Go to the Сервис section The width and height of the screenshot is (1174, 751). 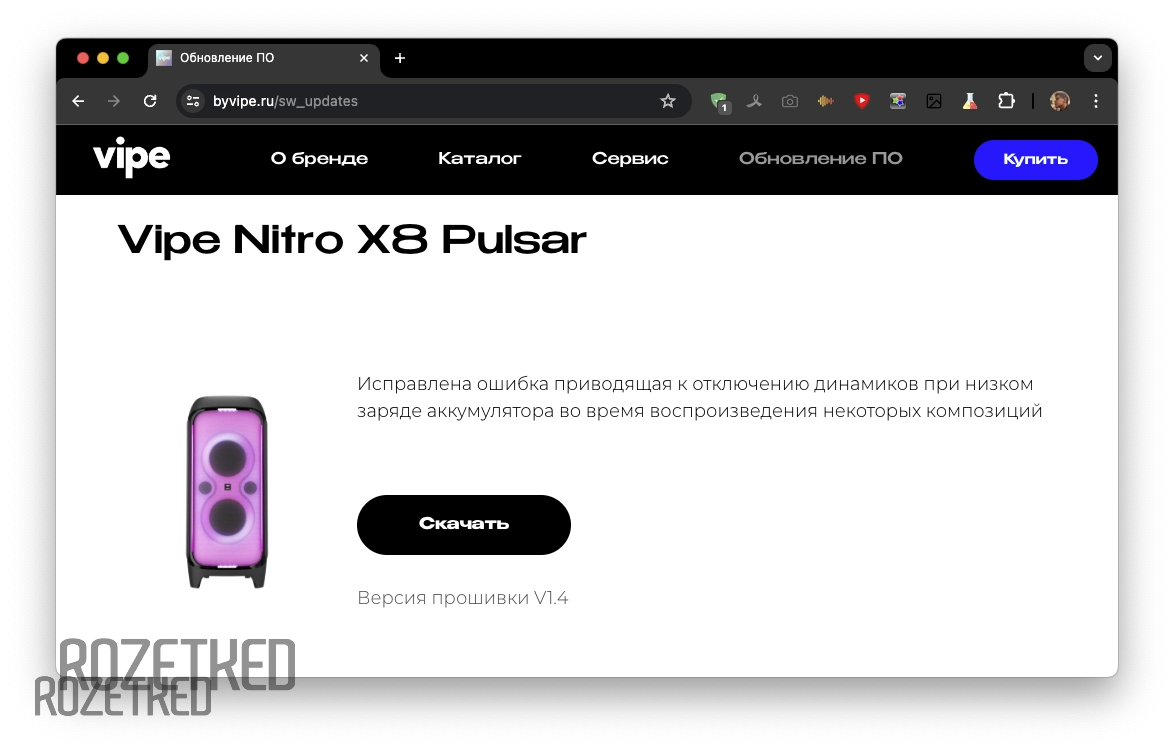[x=630, y=159]
